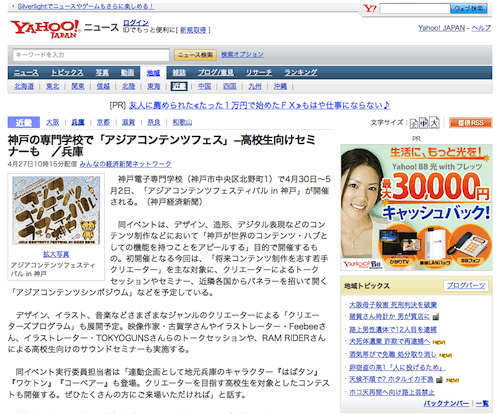Go to the リサーチ tab

[259, 72]
